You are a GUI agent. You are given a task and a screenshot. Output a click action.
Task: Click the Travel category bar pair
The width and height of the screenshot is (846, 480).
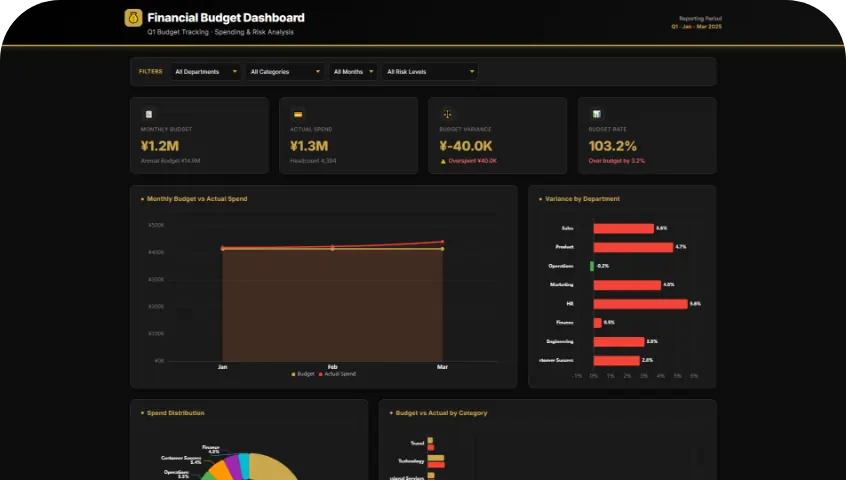coord(431,444)
